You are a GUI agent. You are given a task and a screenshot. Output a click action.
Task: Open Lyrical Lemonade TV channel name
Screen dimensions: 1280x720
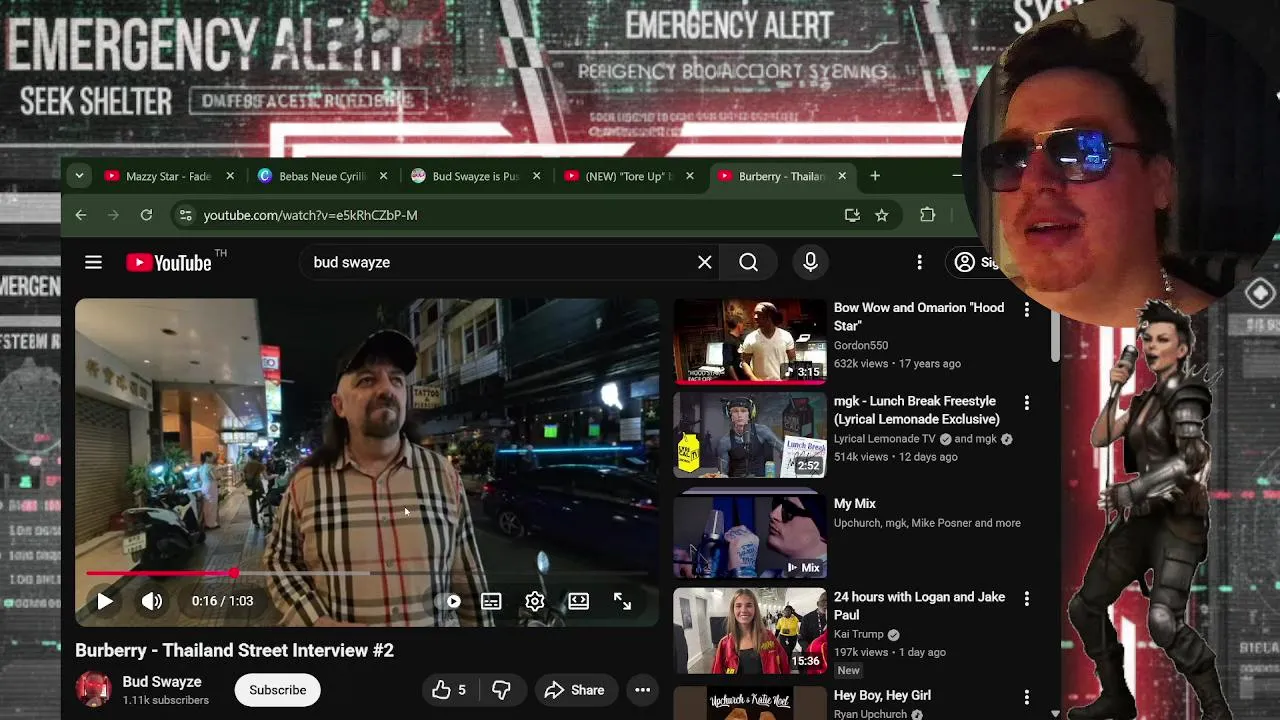[x=885, y=439]
